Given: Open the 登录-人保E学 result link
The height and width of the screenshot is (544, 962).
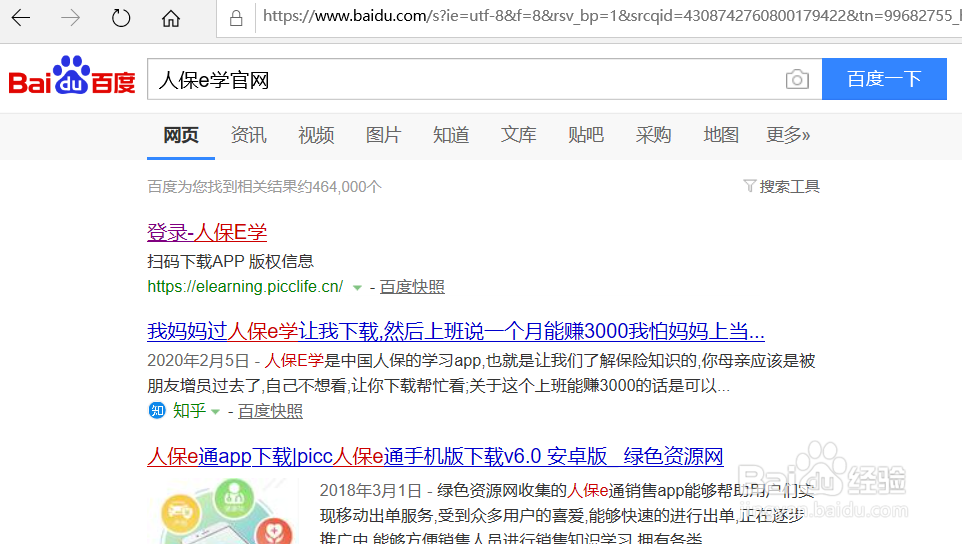Looking at the screenshot, I should click(207, 232).
